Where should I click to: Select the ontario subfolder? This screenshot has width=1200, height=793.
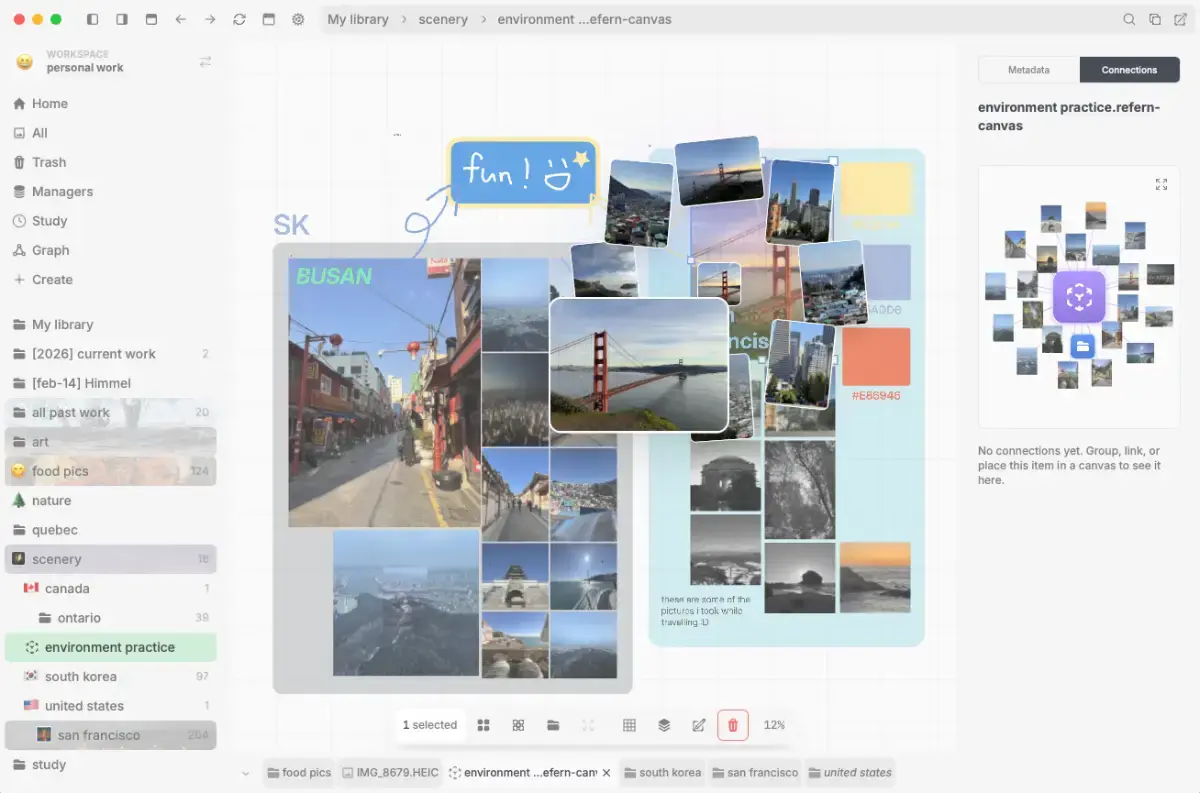[110, 618]
